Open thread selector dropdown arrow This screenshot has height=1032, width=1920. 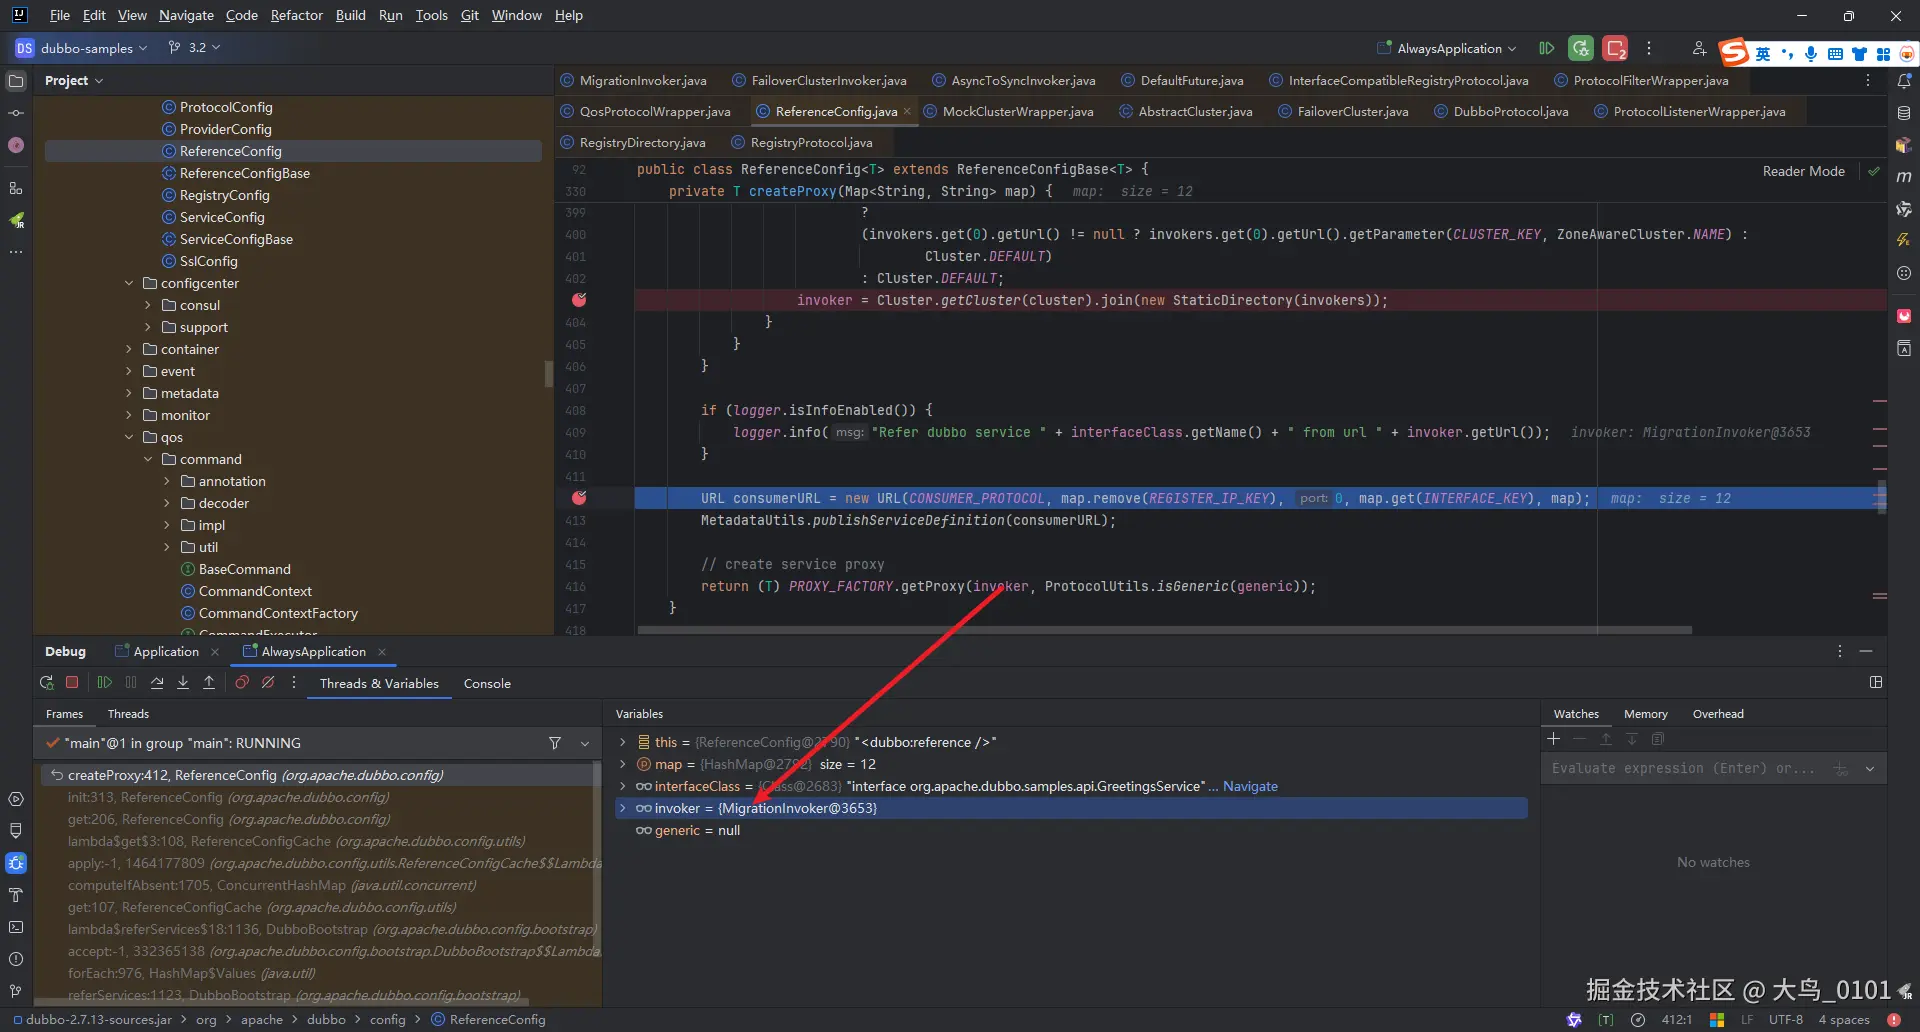click(585, 743)
